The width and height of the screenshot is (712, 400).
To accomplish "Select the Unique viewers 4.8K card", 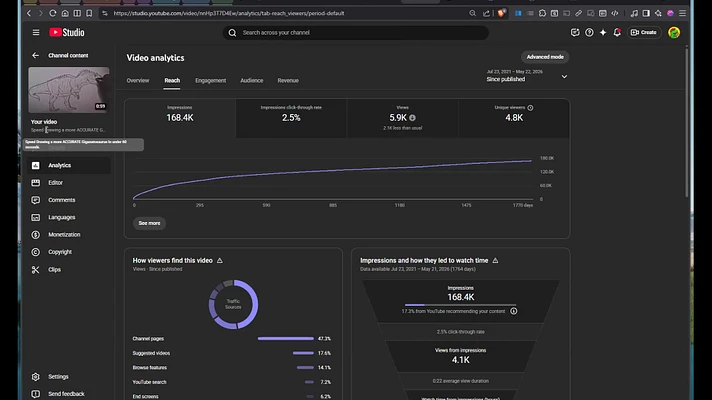I will pyautogui.click(x=514, y=119).
